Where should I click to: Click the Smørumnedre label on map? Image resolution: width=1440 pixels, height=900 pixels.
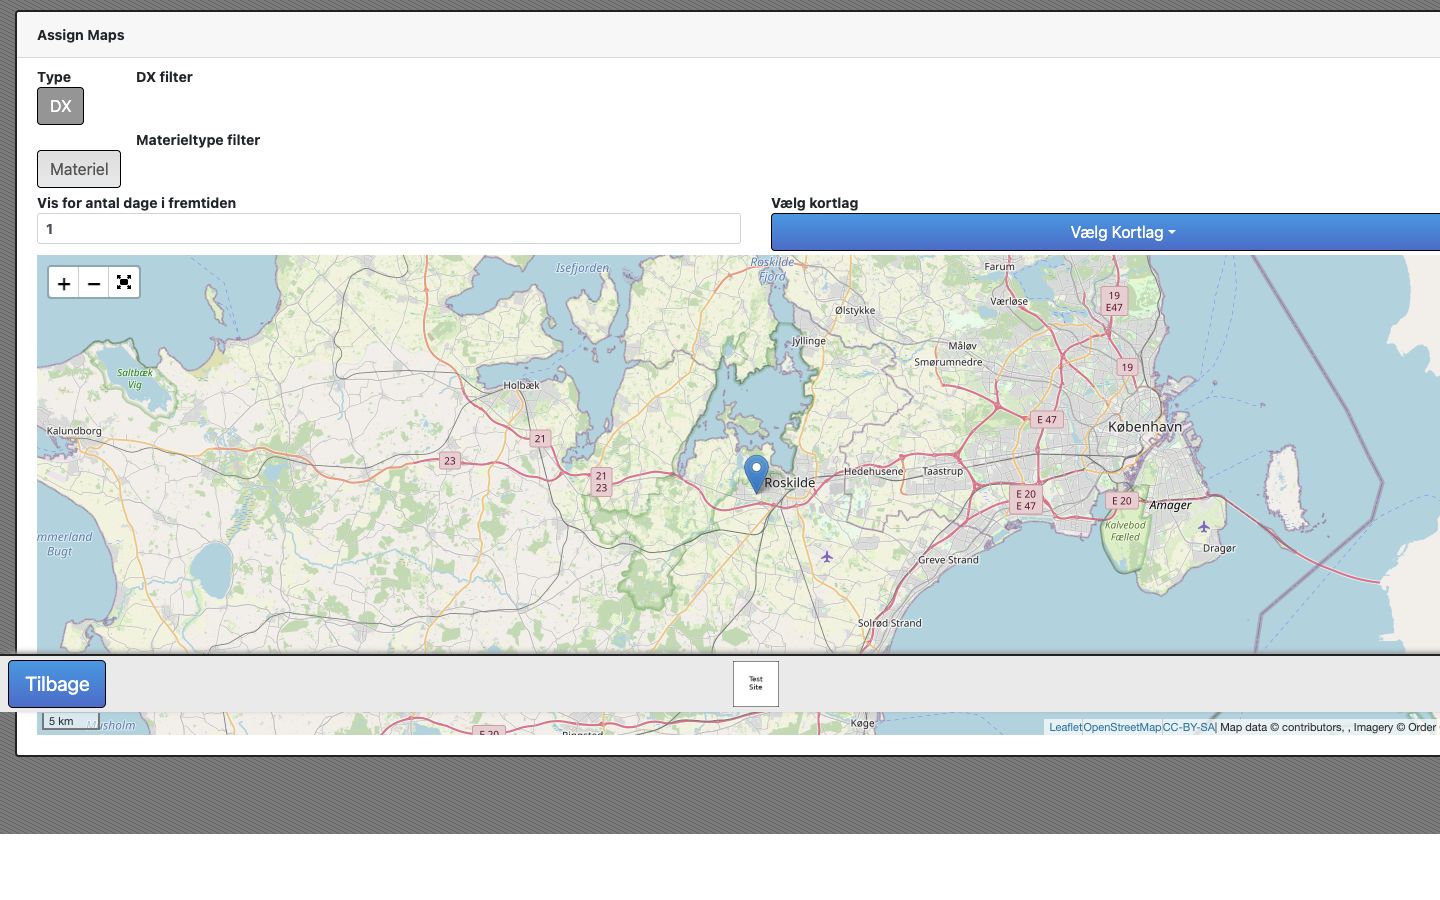click(x=949, y=362)
